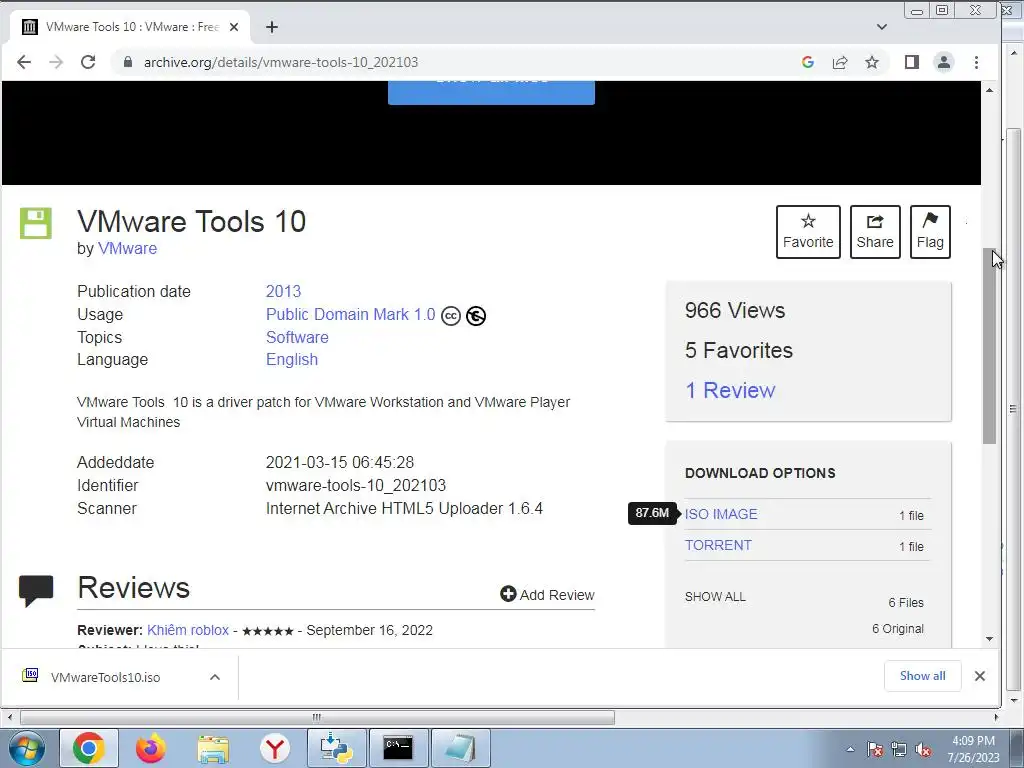Image resolution: width=1024 pixels, height=768 pixels.
Task: Open the Software topic link
Action: [x=297, y=337]
